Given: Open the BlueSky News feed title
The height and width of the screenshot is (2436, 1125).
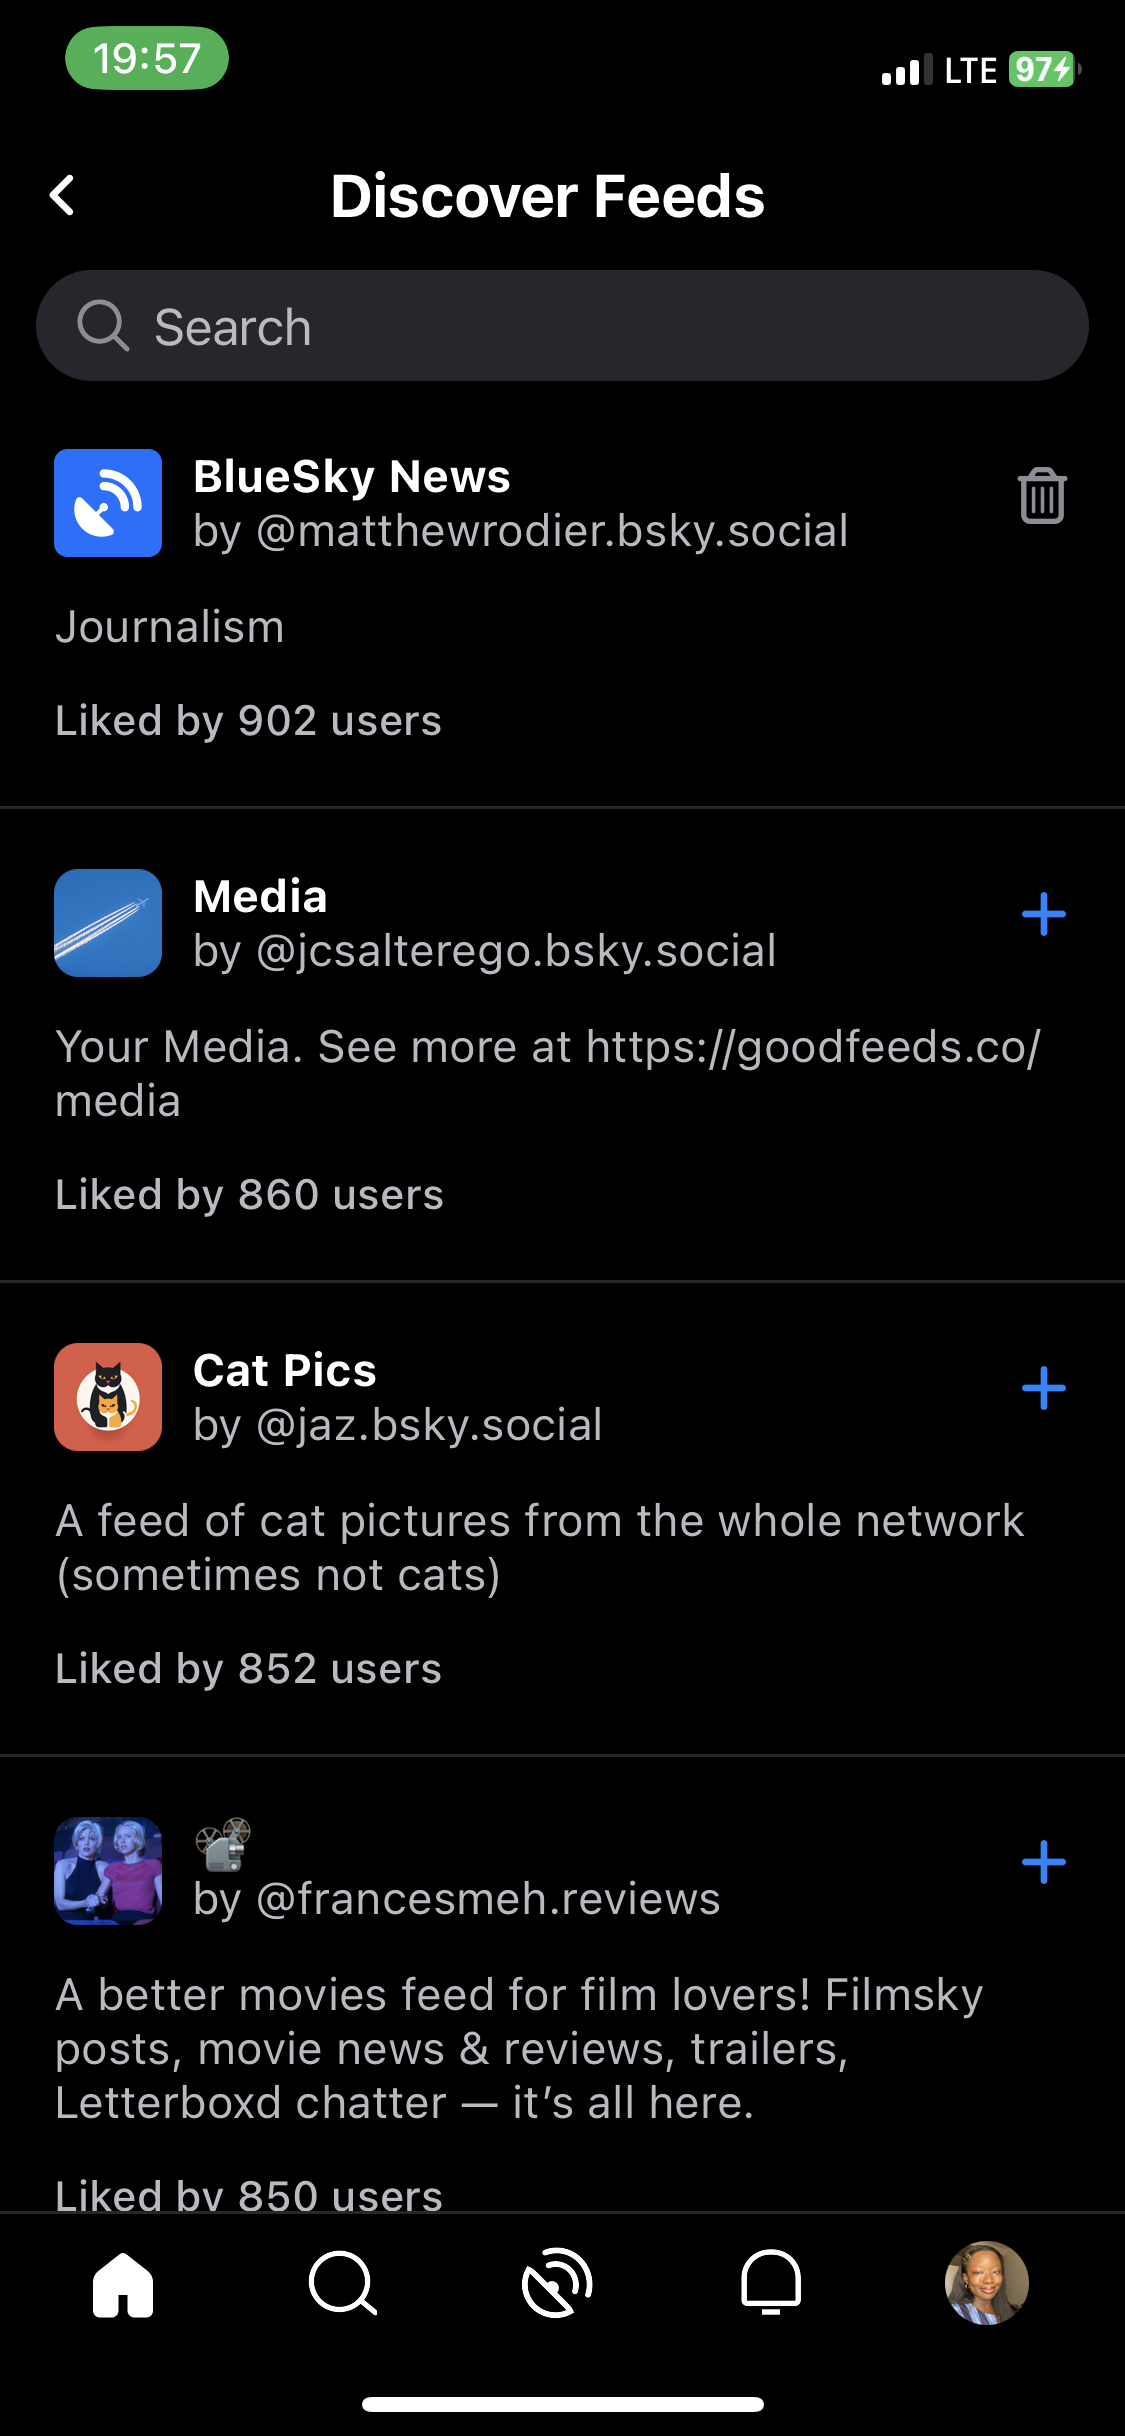Looking at the screenshot, I should click(x=352, y=476).
